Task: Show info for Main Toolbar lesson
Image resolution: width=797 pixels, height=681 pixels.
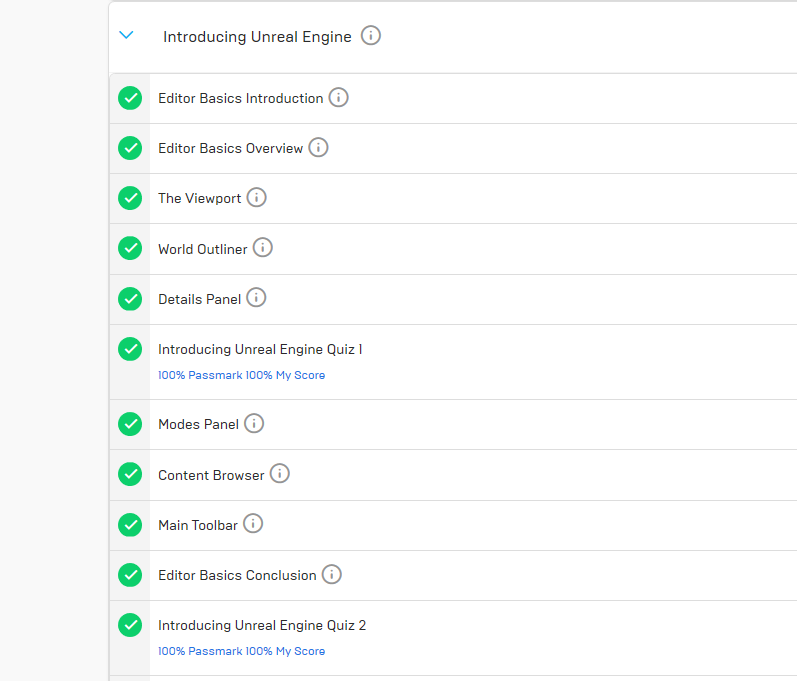Action: tap(253, 523)
